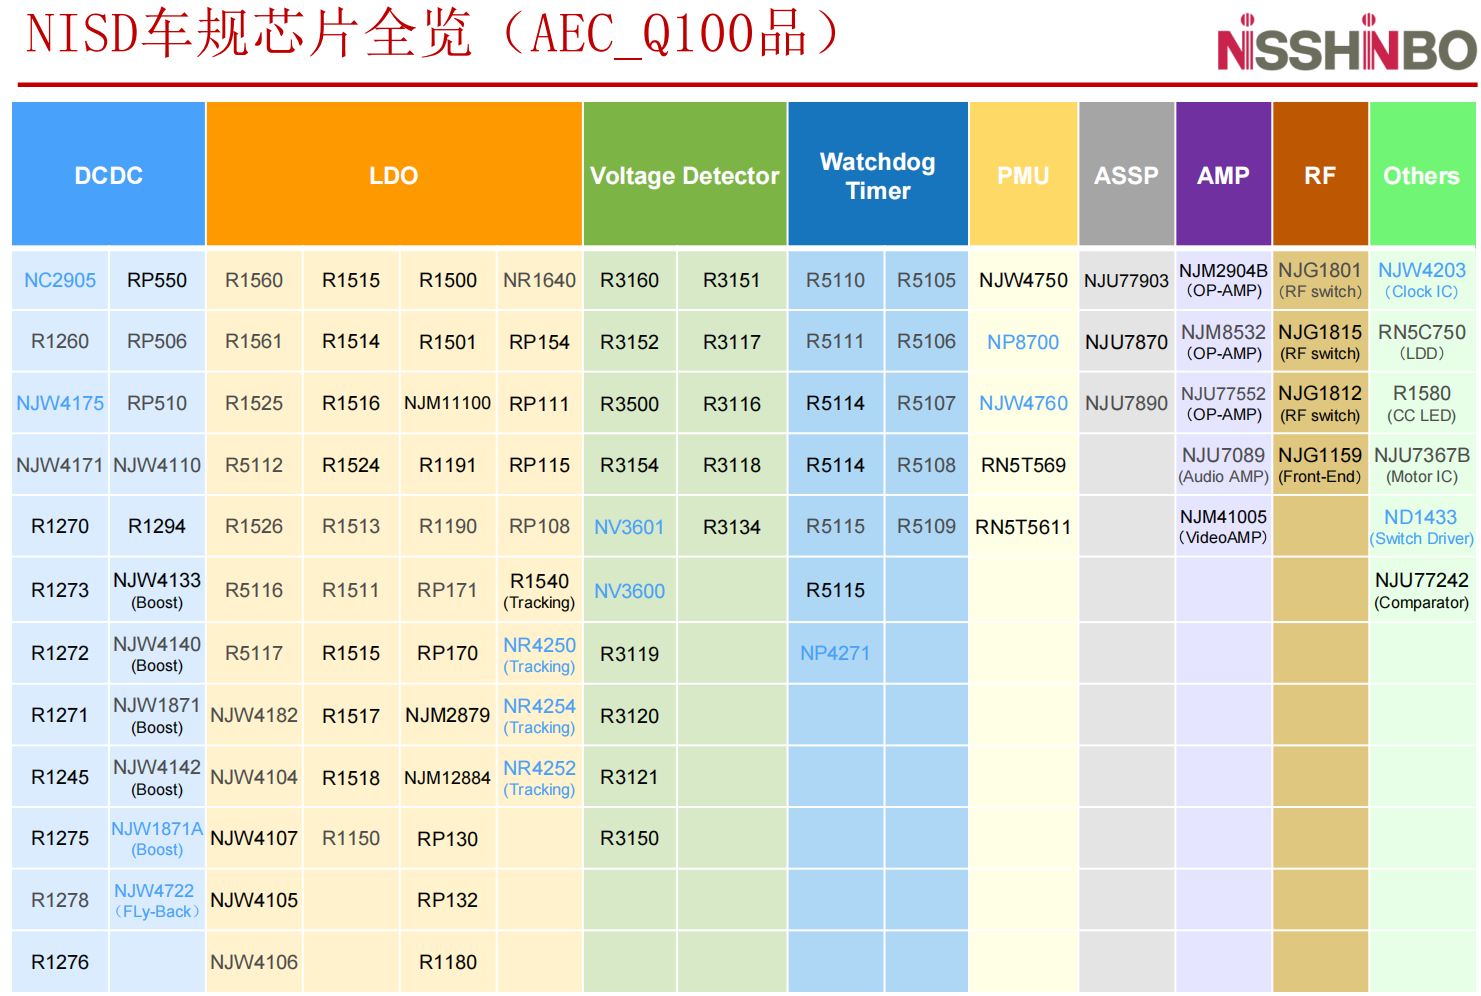This screenshot has width=1481, height=996.
Task: Click the R3500 cell
Action: [x=630, y=403]
